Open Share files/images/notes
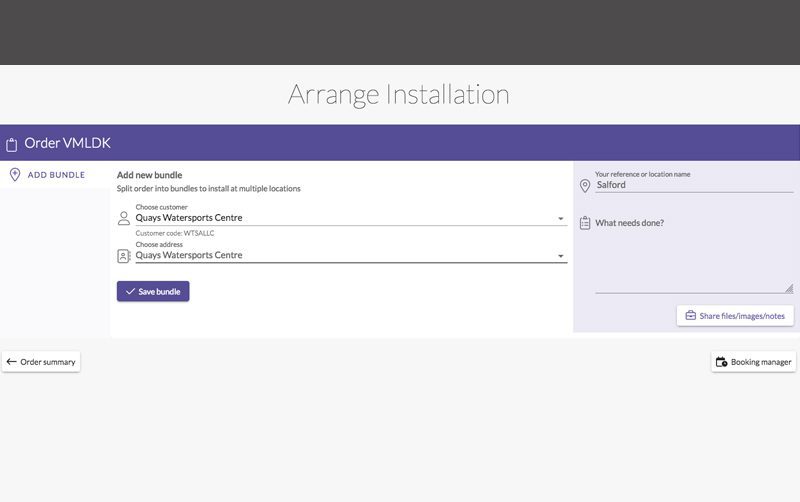The image size is (800, 502). click(735, 316)
